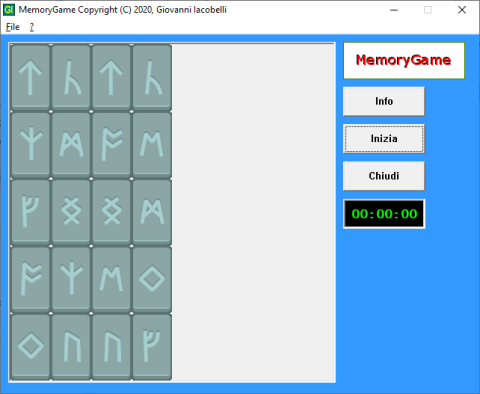Flip the diamond rune card in the bottom row
The width and height of the screenshot is (480, 394).
(x=30, y=346)
